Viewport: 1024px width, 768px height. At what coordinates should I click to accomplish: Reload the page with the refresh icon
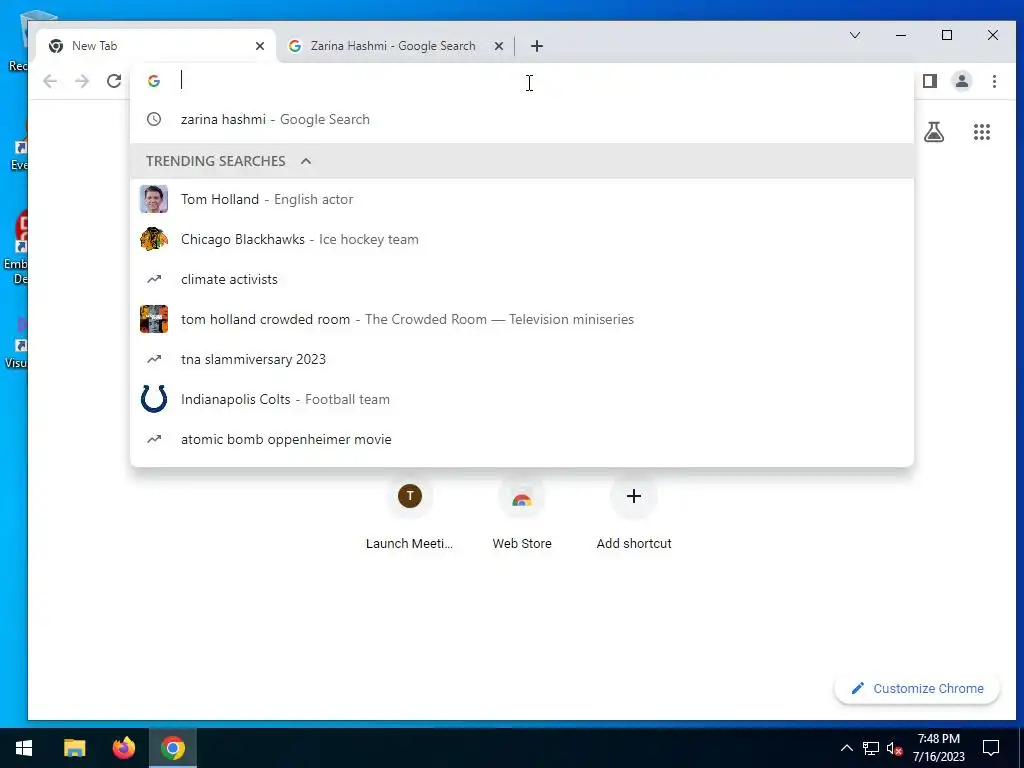click(114, 81)
